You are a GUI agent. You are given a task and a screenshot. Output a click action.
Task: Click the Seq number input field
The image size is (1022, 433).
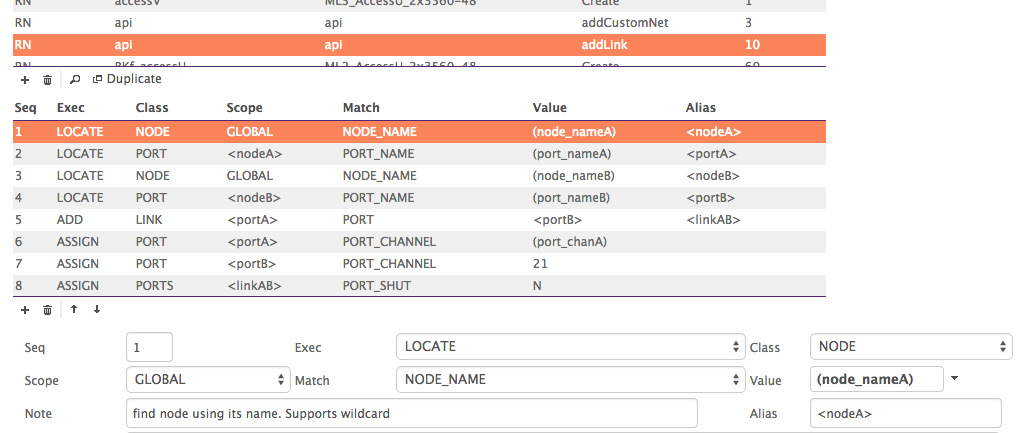click(x=150, y=346)
